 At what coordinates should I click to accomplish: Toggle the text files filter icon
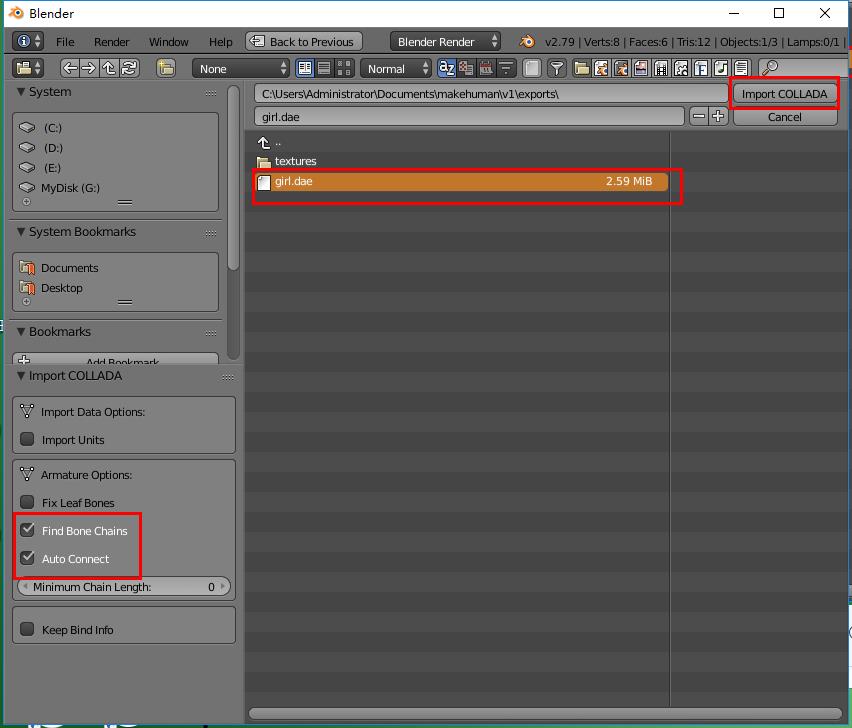741,68
